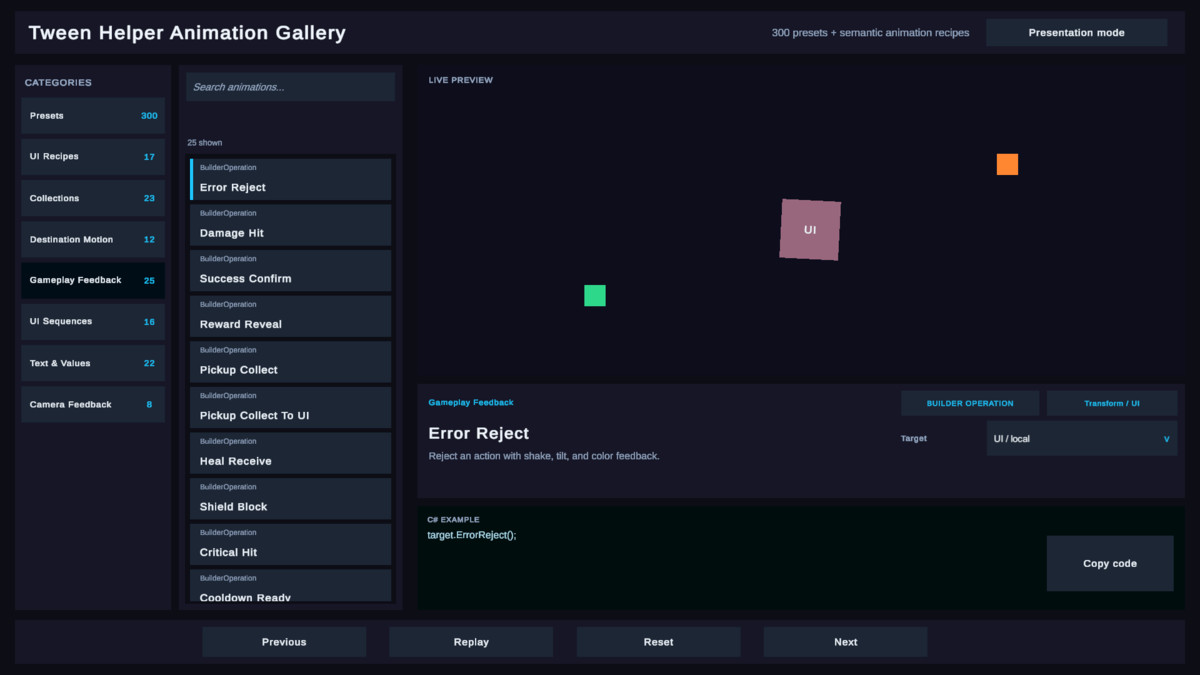Click the pink UI square in preview
Screen dimensions: 1200x675
pyautogui.click(x=810, y=230)
